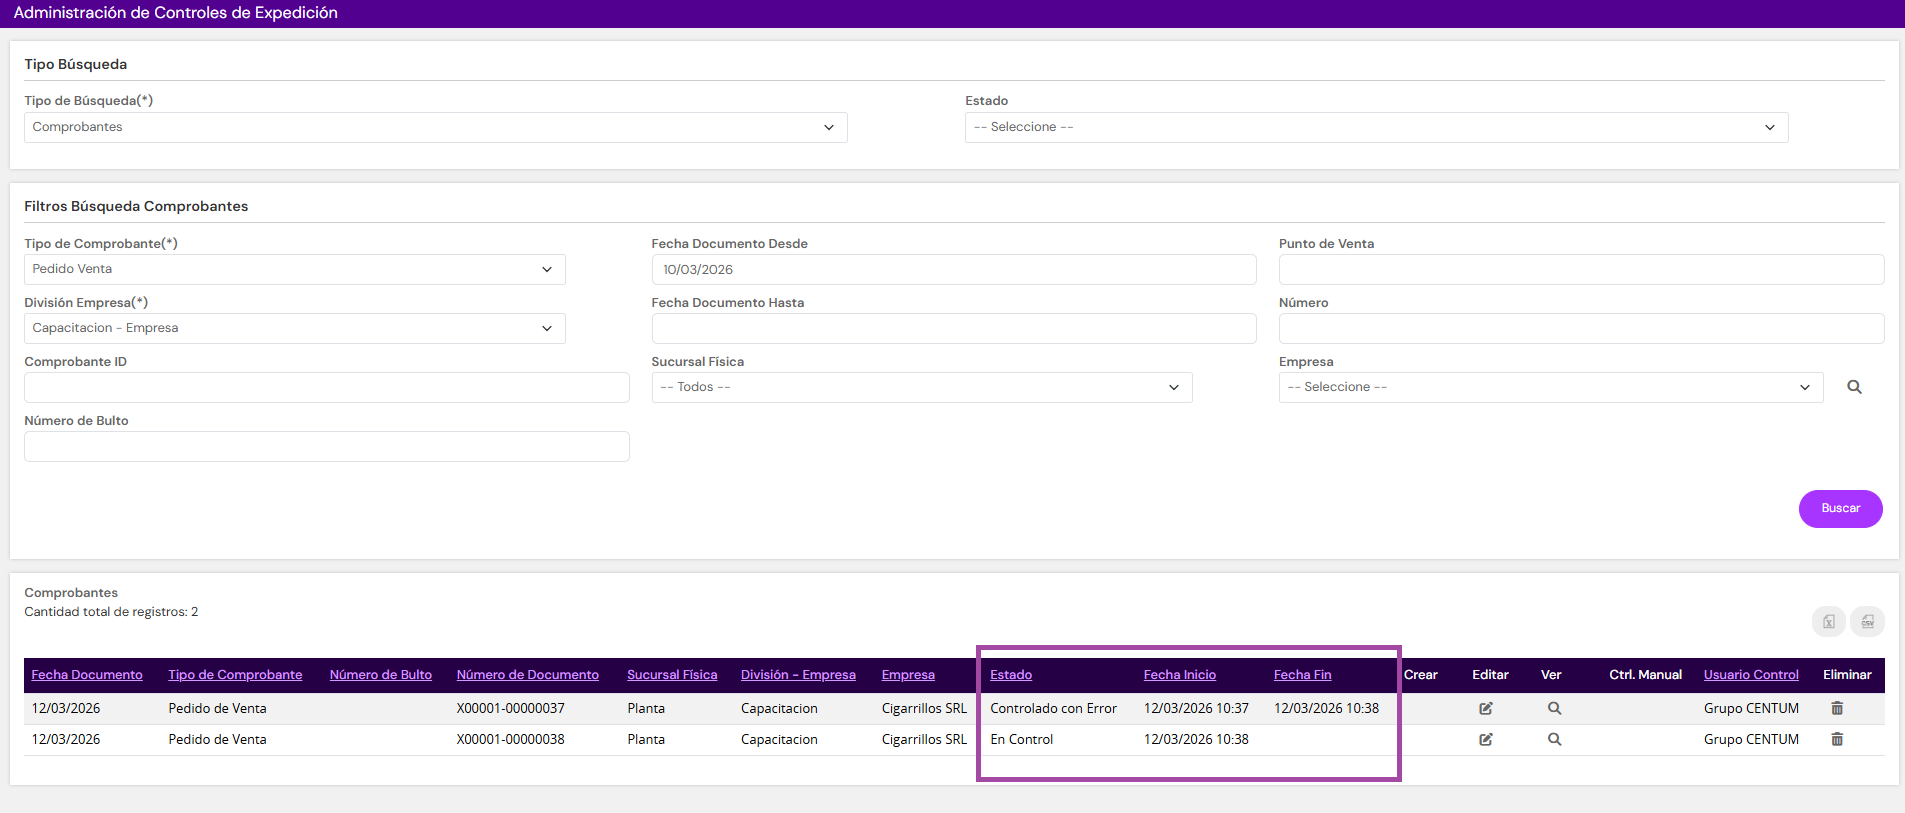Click document number X00001-00000037
The width and height of the screenshot is (1905, 813).
tap(510, 708)
